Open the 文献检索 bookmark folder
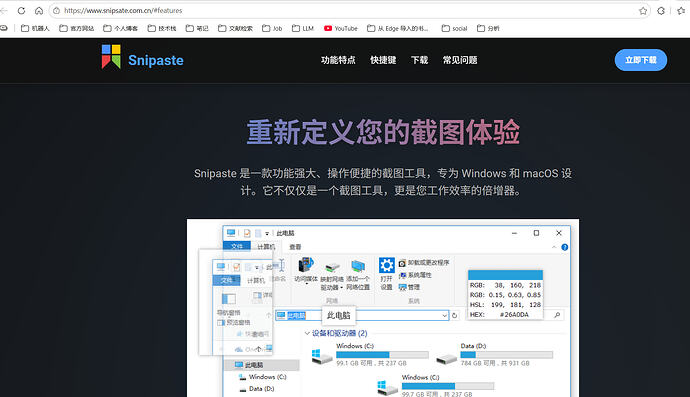 click(235, 28)
